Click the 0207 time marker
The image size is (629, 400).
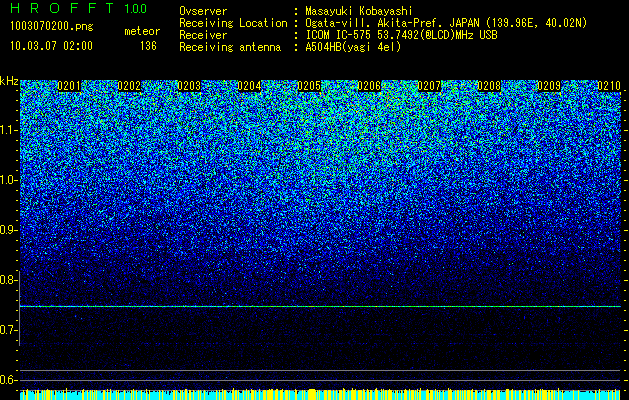click(429, 86)
